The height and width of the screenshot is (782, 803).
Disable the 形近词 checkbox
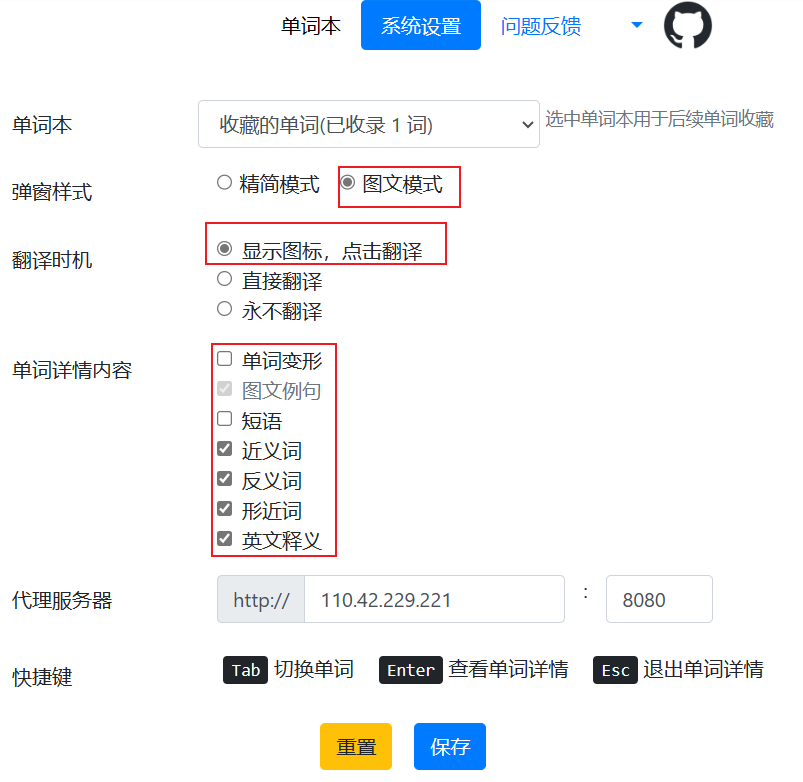point(225,509)
